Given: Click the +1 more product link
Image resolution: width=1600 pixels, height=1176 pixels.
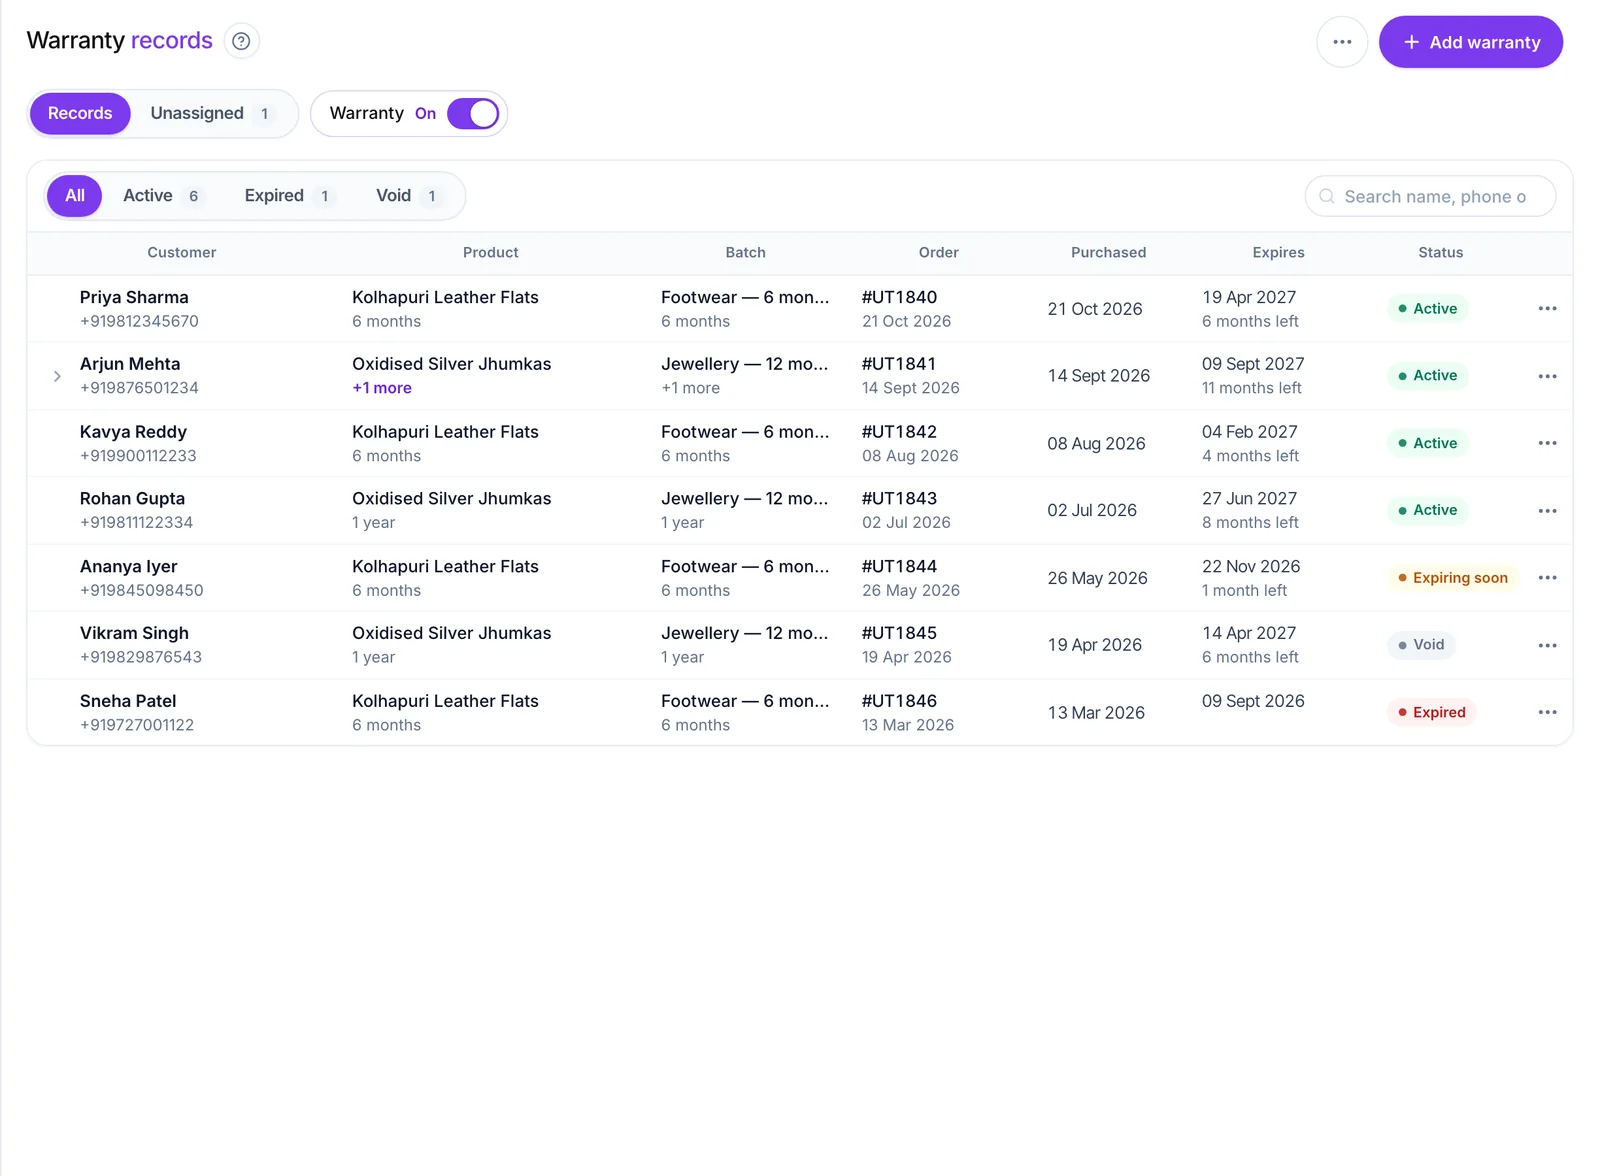Looking at the screenshot, I should tap(382, 388).
